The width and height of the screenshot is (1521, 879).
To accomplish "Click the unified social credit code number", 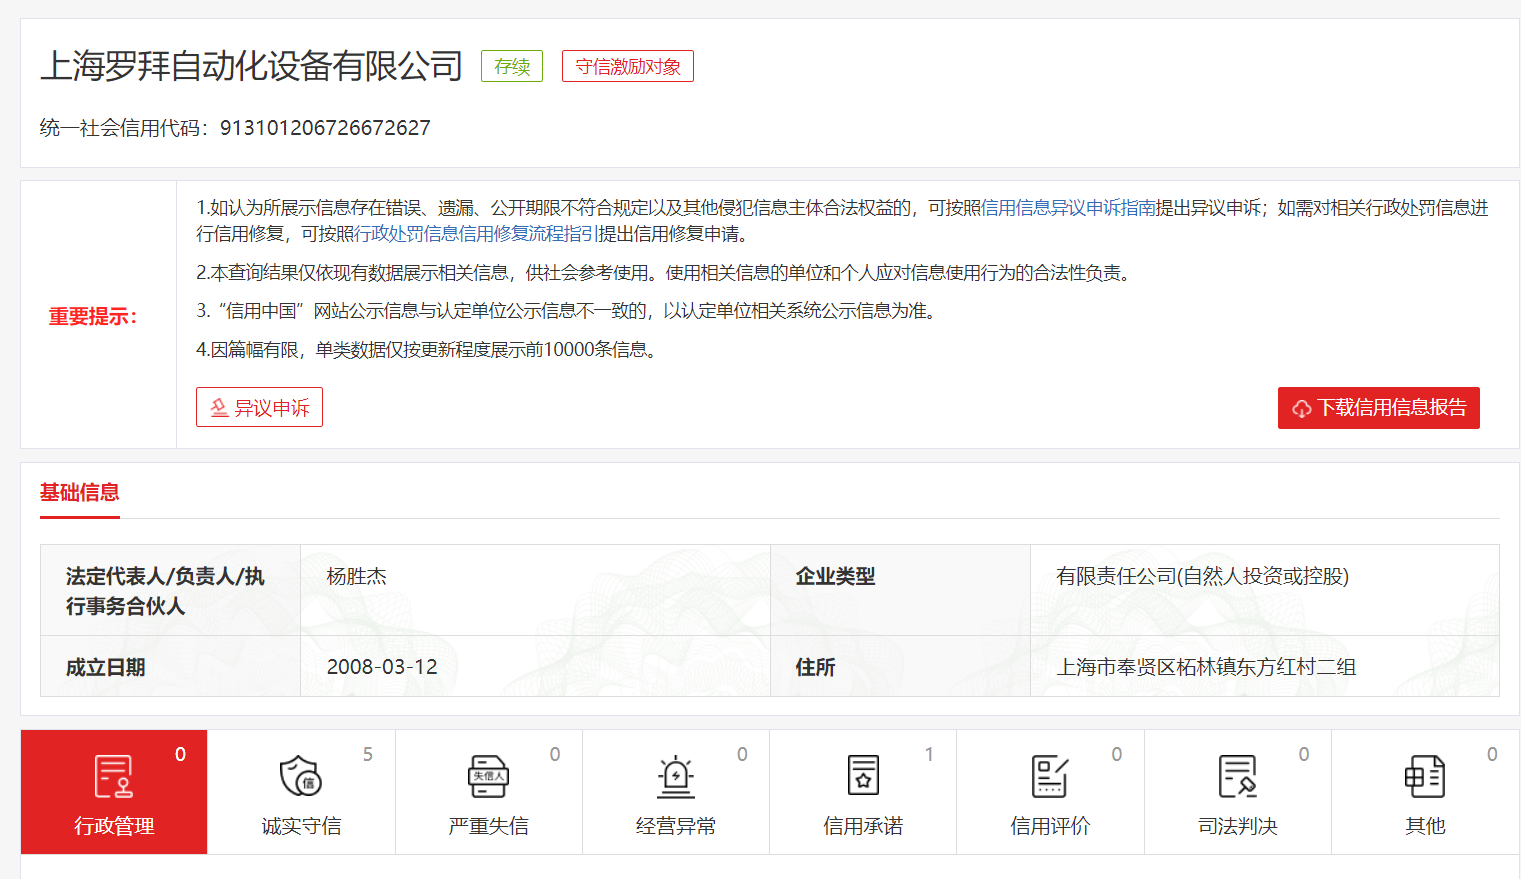I will tap(325, 128).
